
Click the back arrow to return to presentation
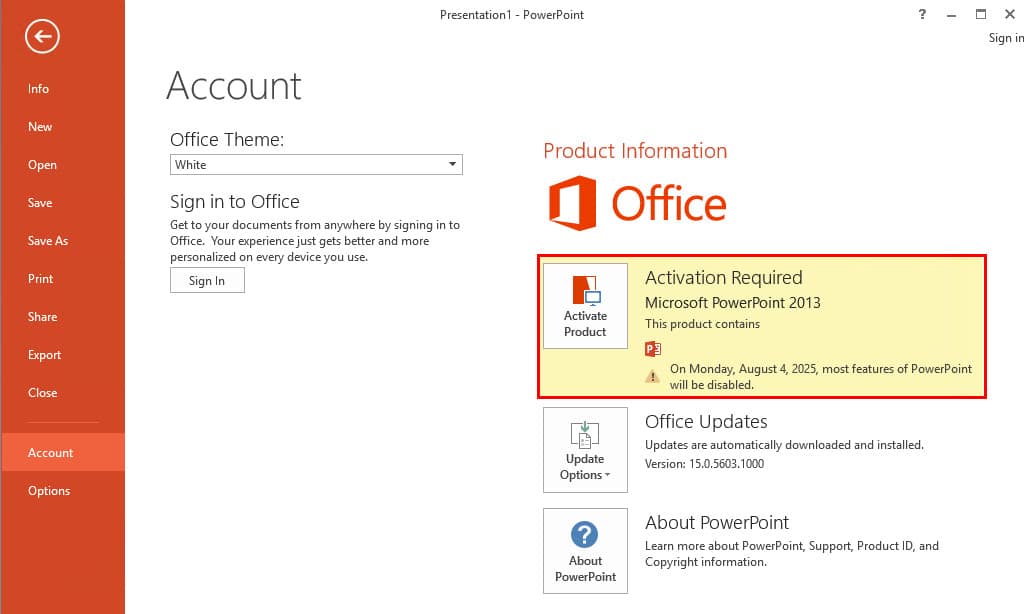coord(42,37)
